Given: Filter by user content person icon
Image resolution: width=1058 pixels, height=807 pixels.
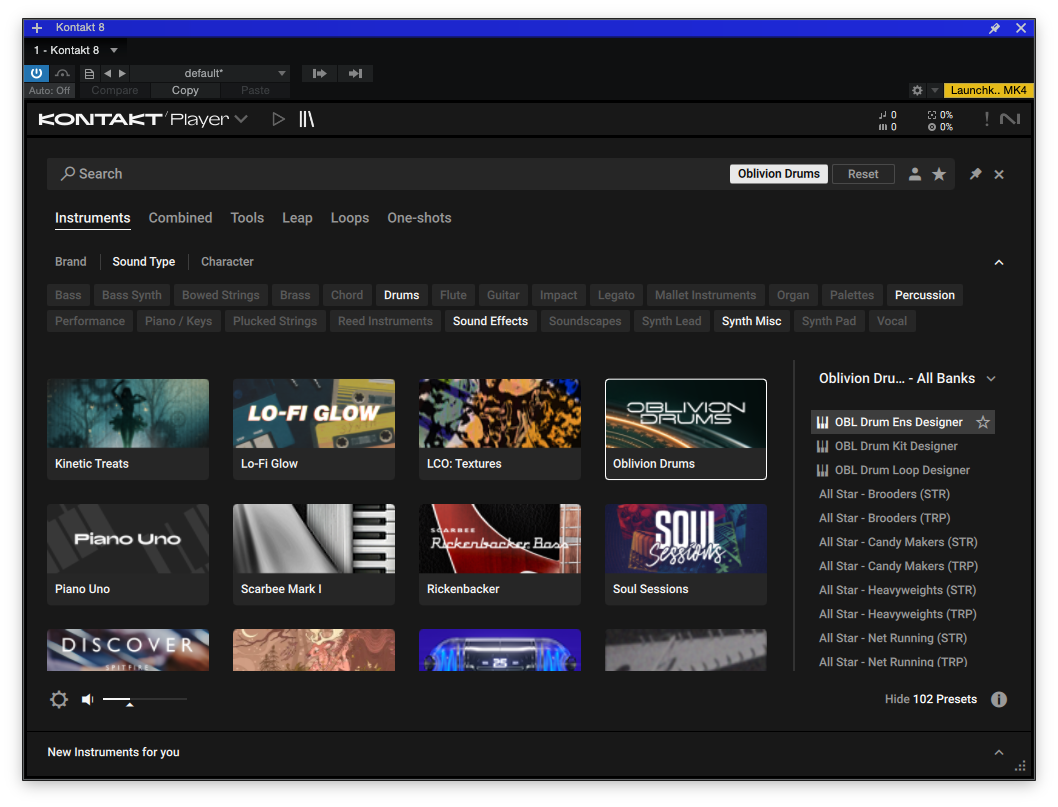Looking at the screenshot, I should tap(914, 174).
